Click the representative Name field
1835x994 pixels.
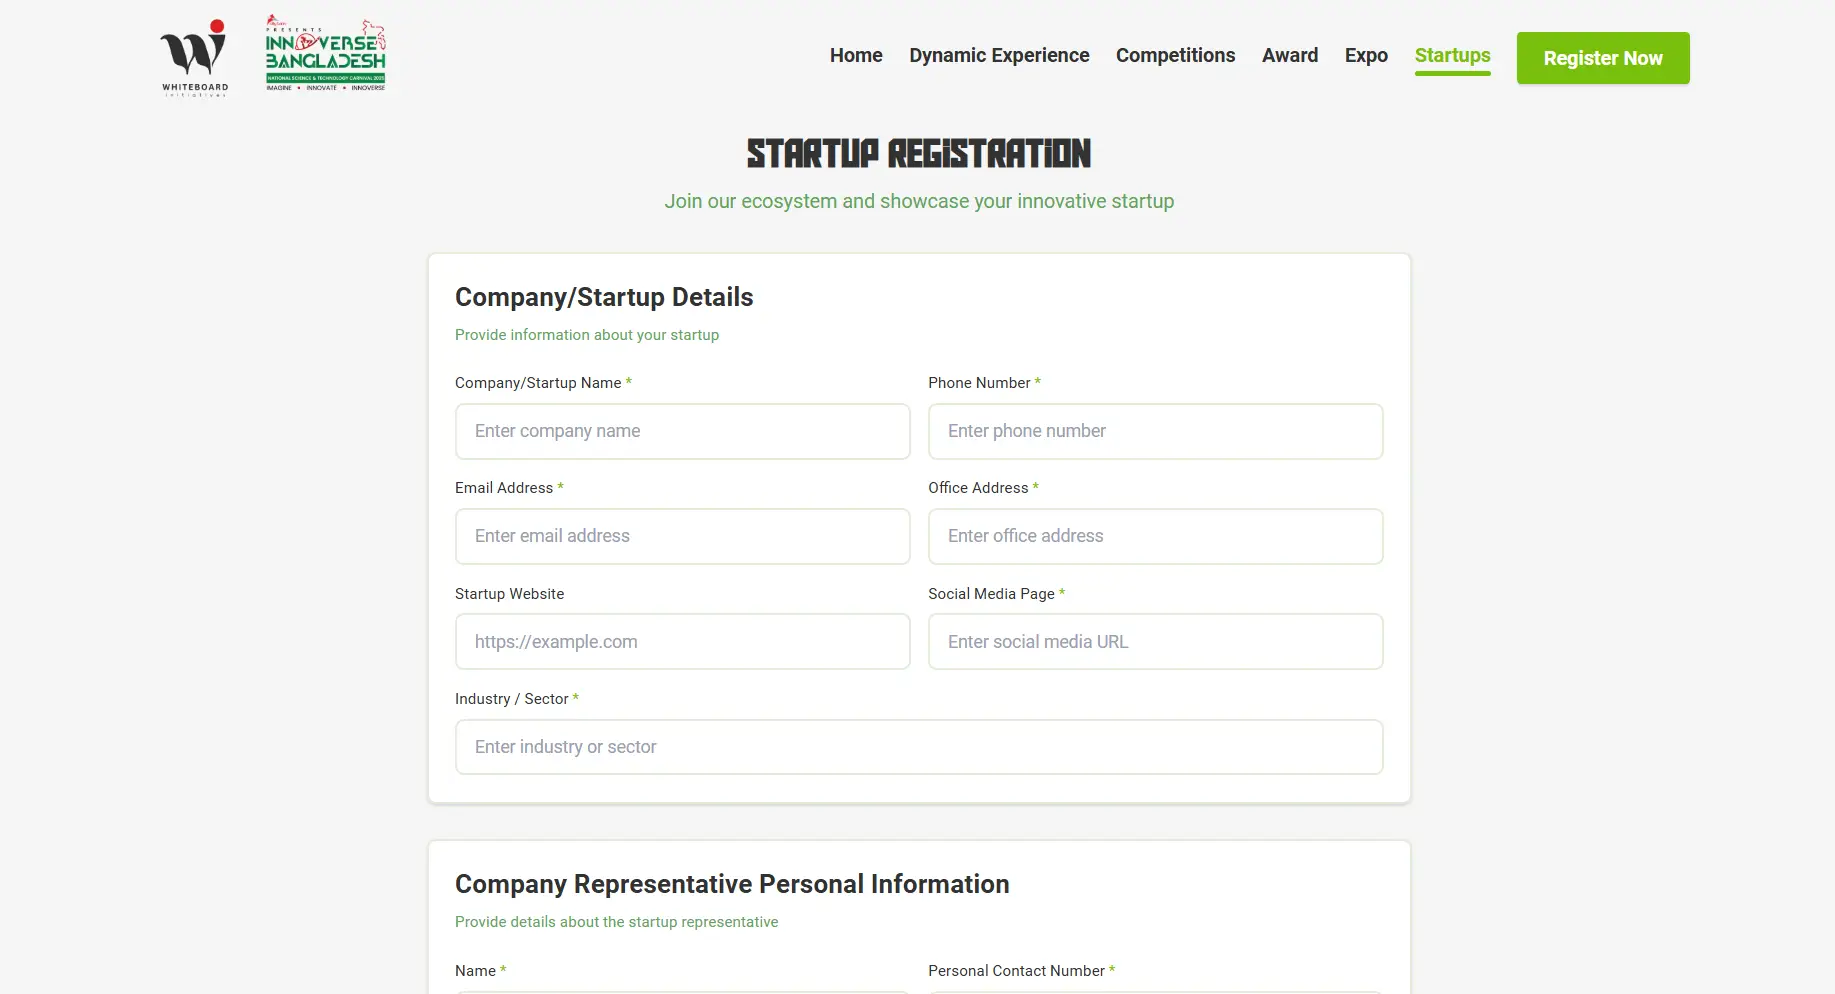point(682,992)
